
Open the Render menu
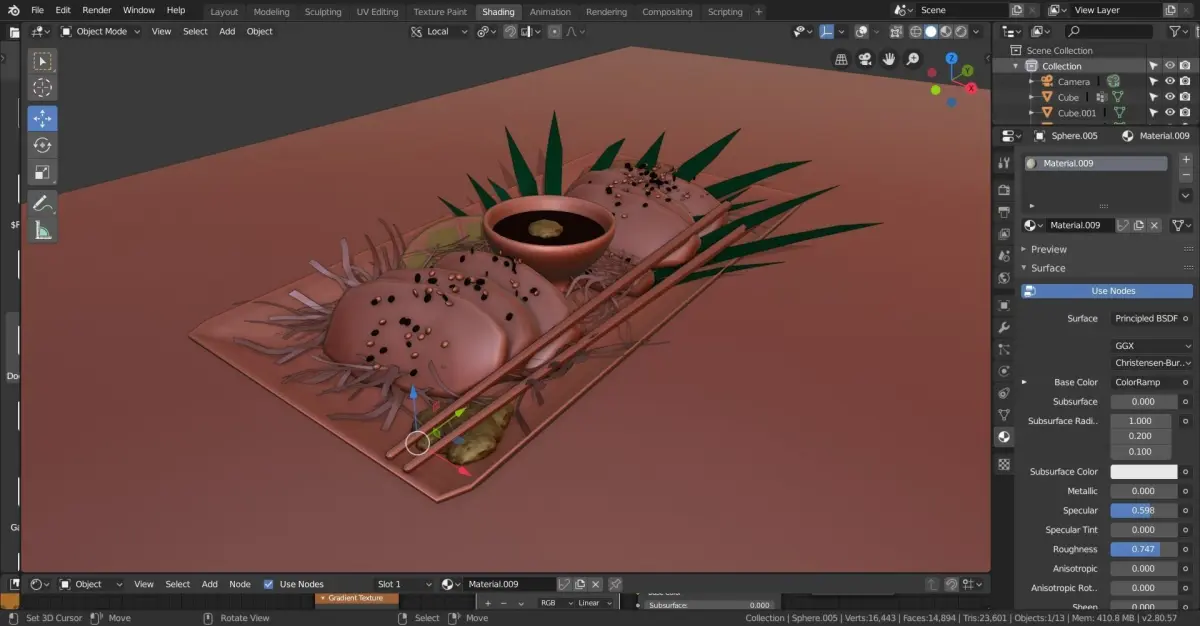click(x=97, y=10)
